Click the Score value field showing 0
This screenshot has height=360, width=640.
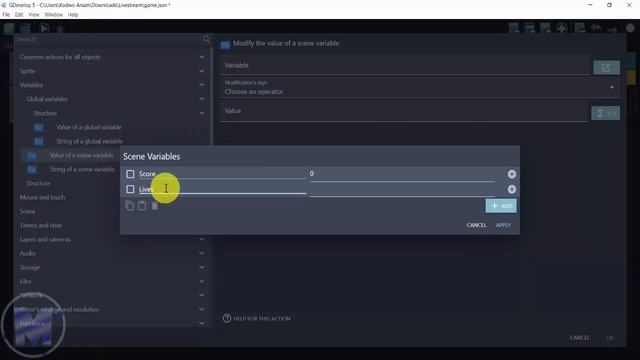pos(402,174)
